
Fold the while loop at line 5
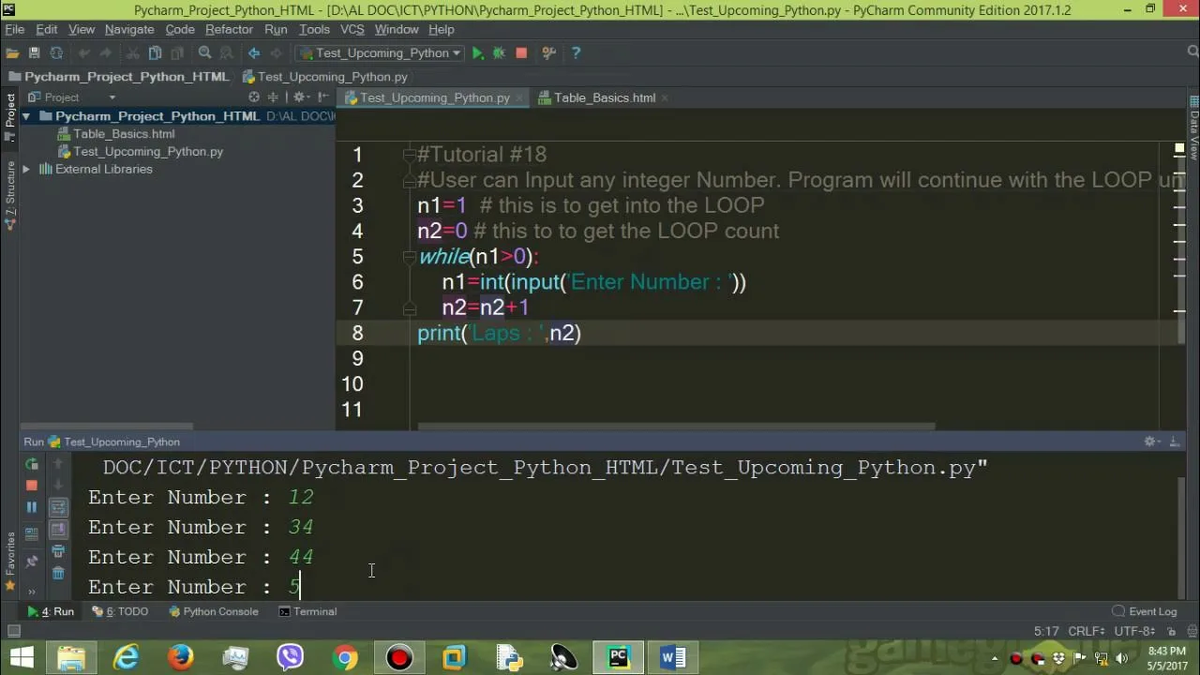coord(409,257)
